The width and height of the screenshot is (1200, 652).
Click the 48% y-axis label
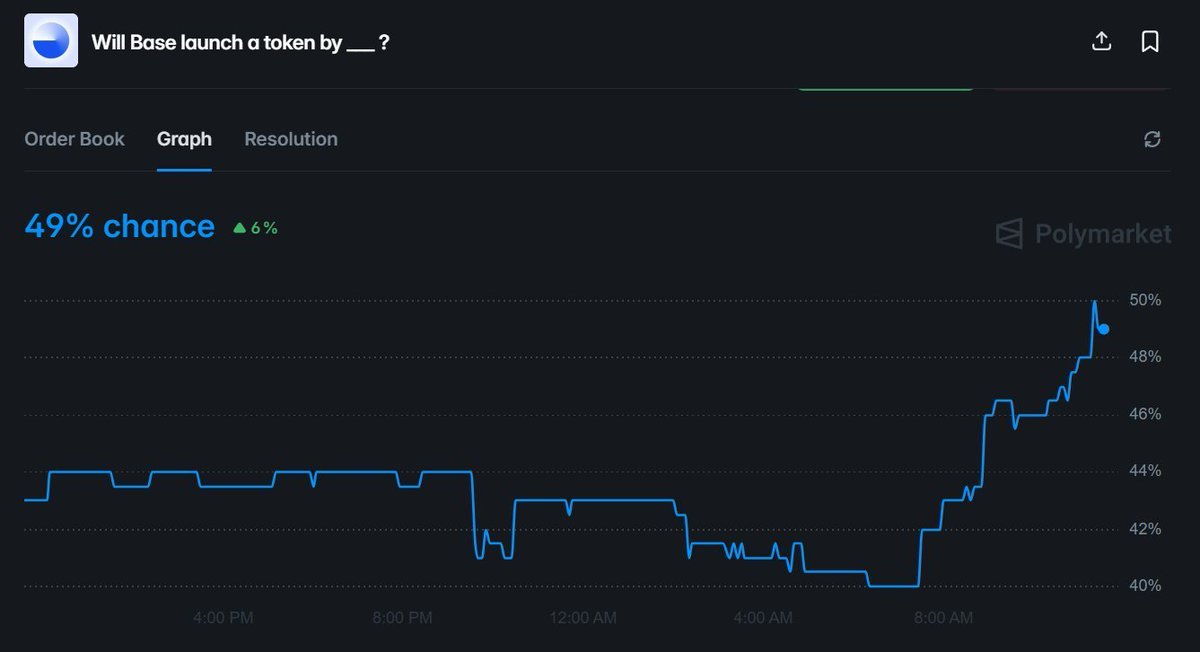pyautogui.click(x=1145, y=357)
